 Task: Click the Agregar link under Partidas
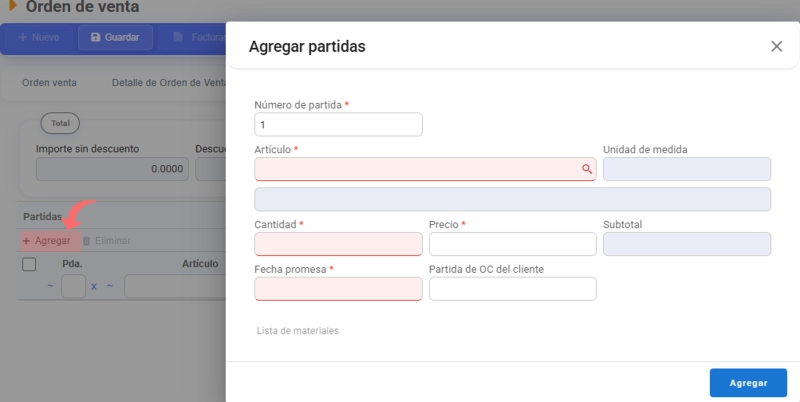click(x=47, y=240)
